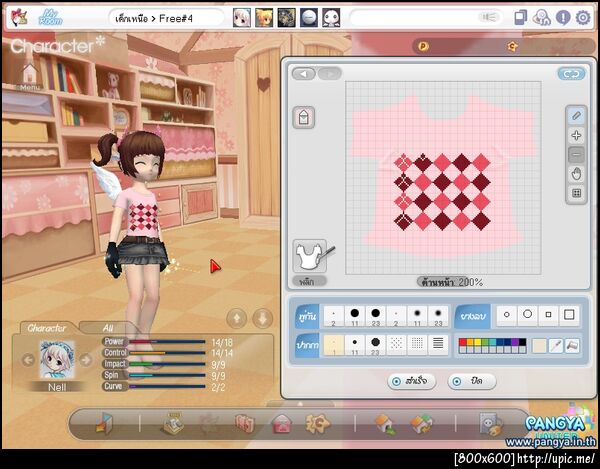Image resolution: width=600 pixels, height=469 pixels.
Task: Pick the yellow color swatch
Action: (478, 342)
